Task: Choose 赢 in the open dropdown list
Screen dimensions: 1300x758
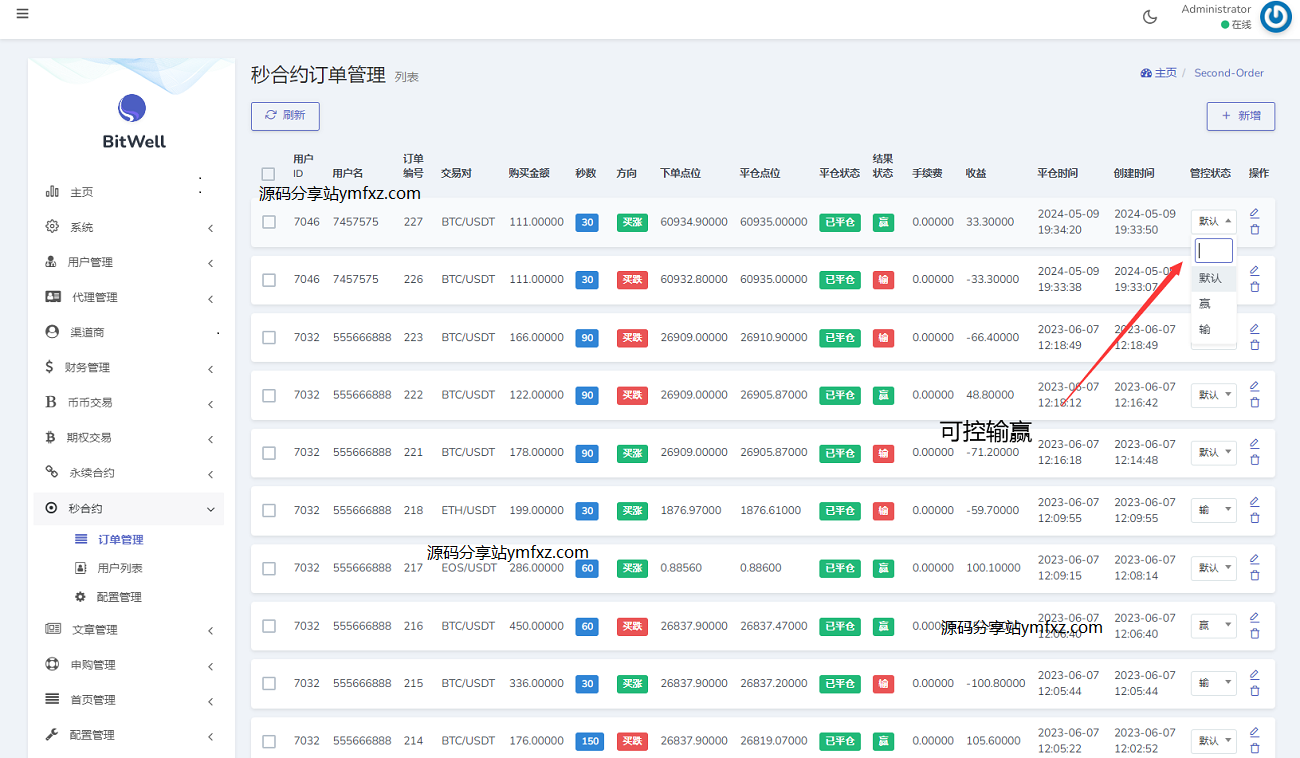Action: coord(1205,303)
